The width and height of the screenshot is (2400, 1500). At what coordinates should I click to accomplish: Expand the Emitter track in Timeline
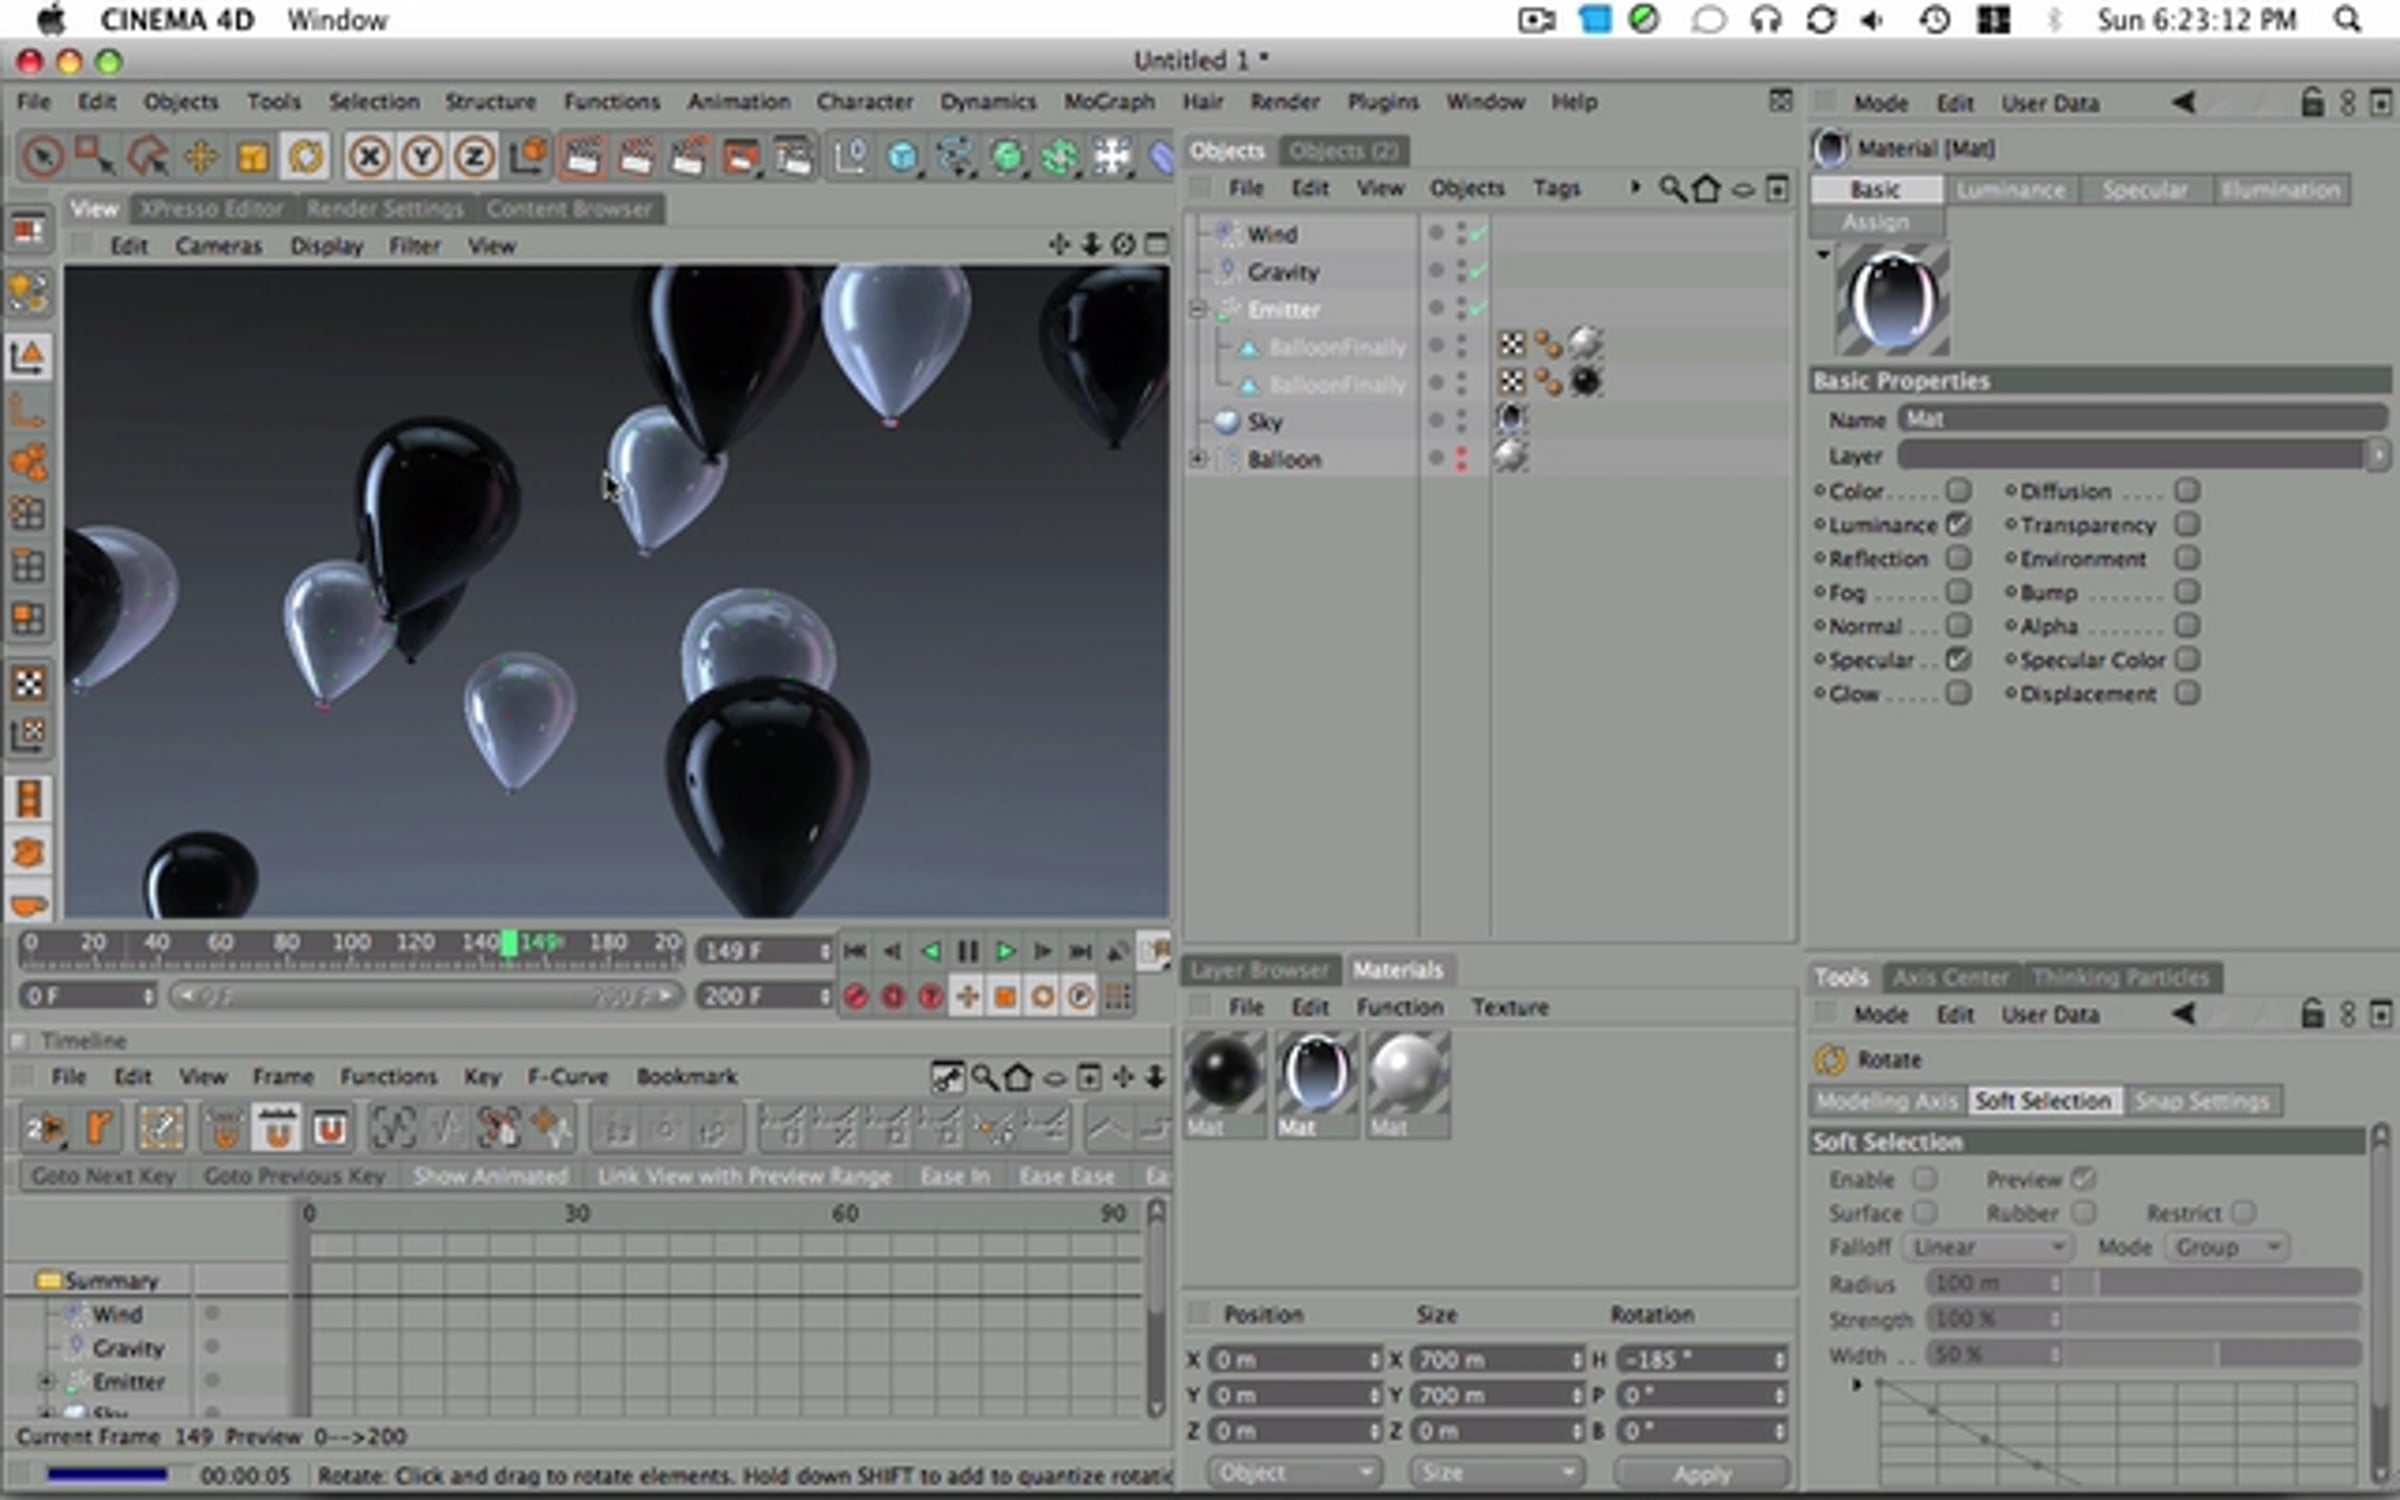(x=46, y=1382)
